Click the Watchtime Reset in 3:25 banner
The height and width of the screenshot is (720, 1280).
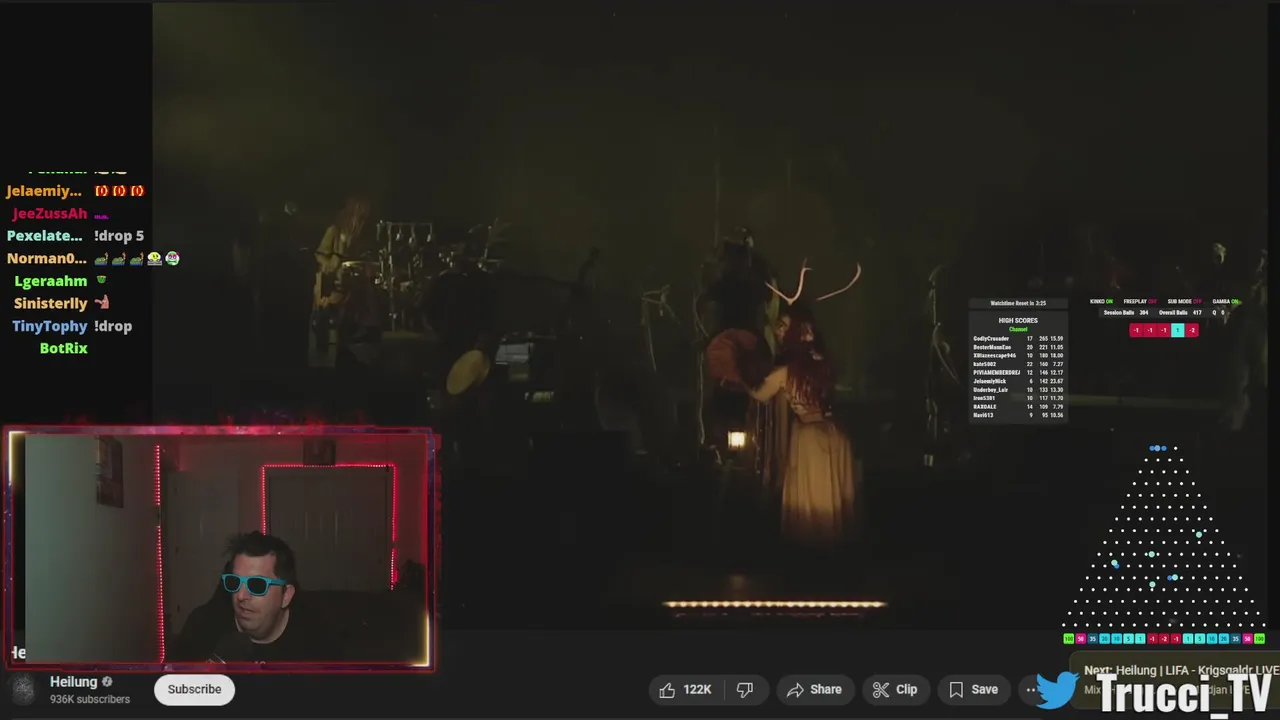1018,303
